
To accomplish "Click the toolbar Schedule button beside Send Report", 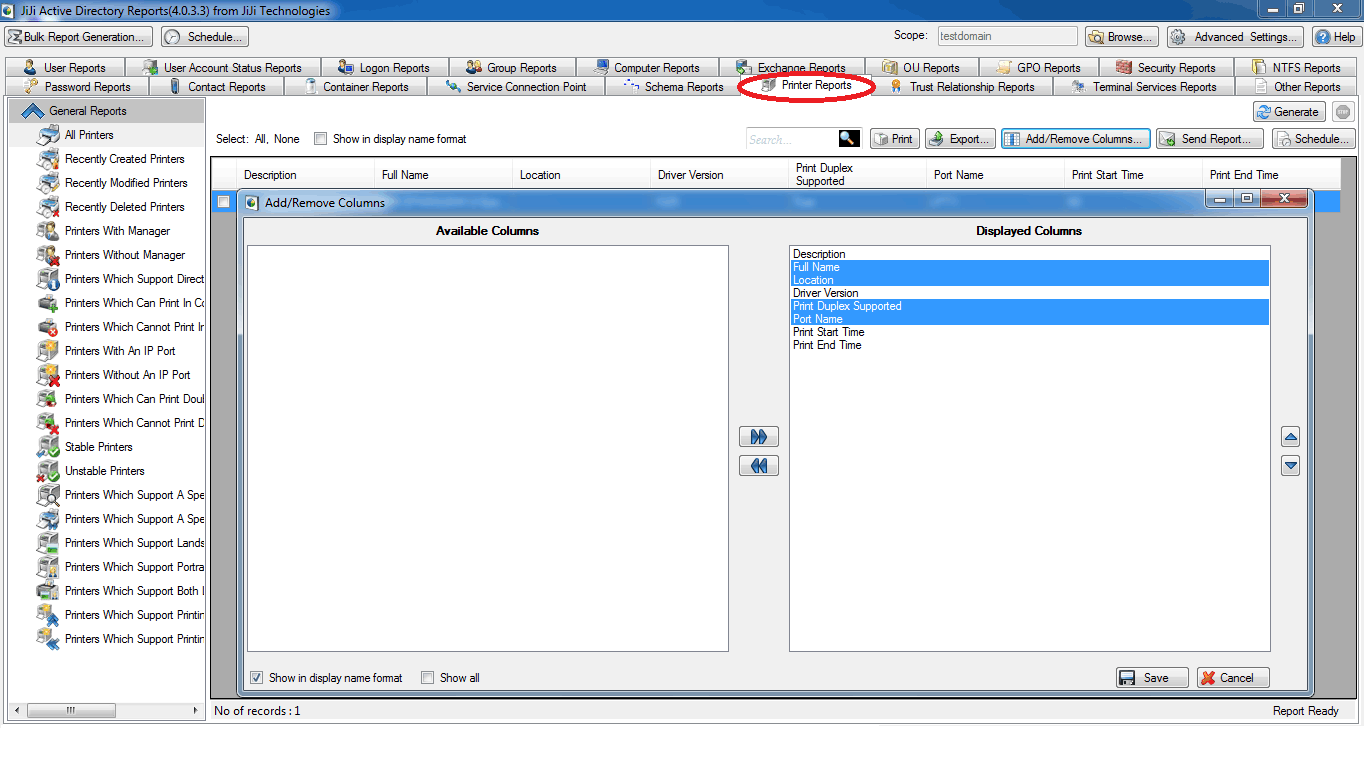I will pos(1312,139).
